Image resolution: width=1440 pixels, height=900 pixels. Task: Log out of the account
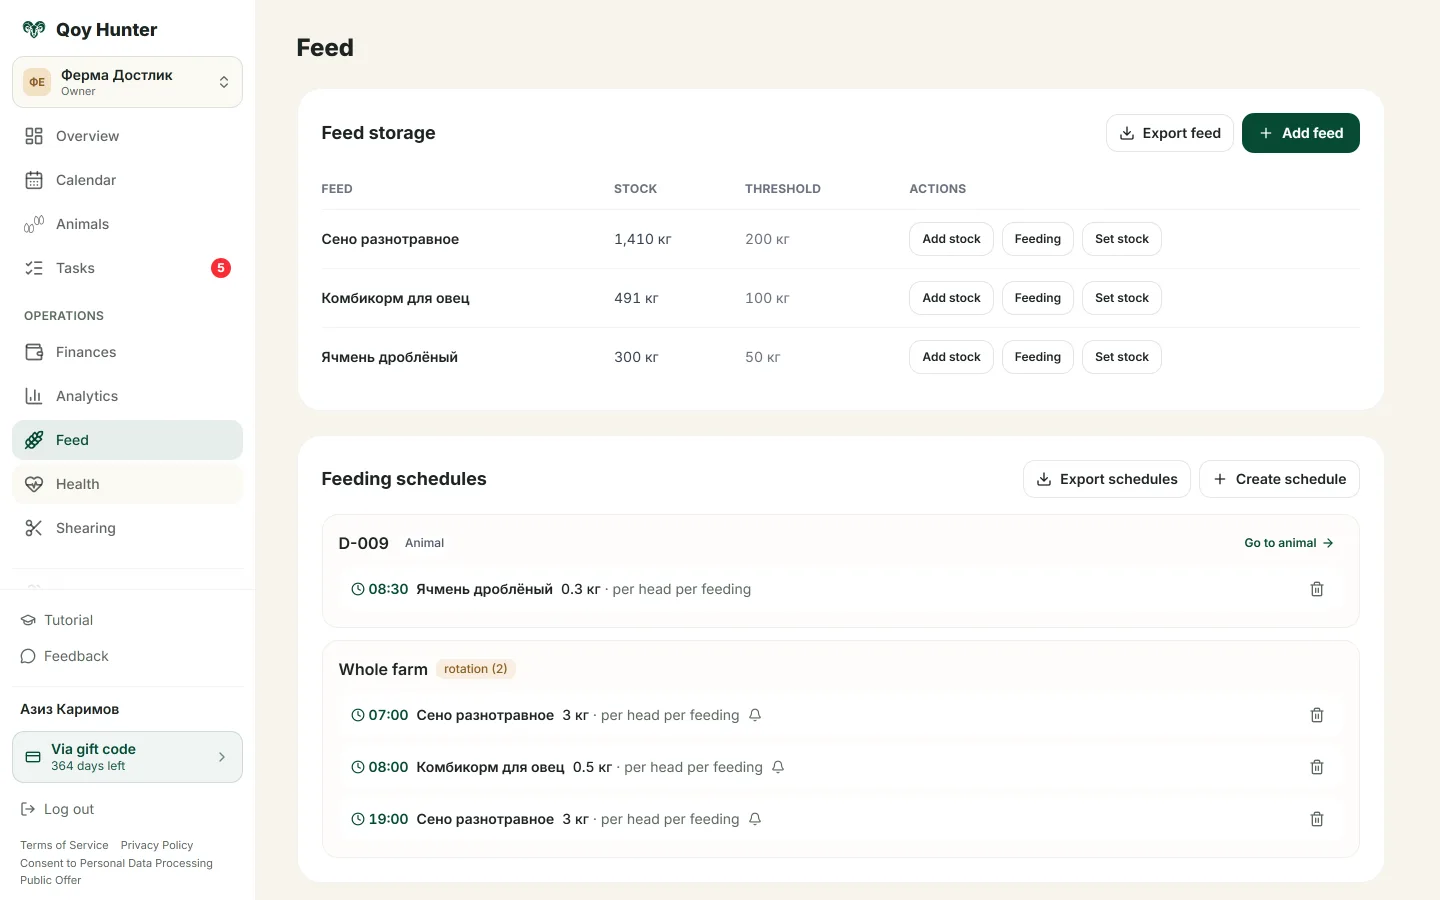57,809
